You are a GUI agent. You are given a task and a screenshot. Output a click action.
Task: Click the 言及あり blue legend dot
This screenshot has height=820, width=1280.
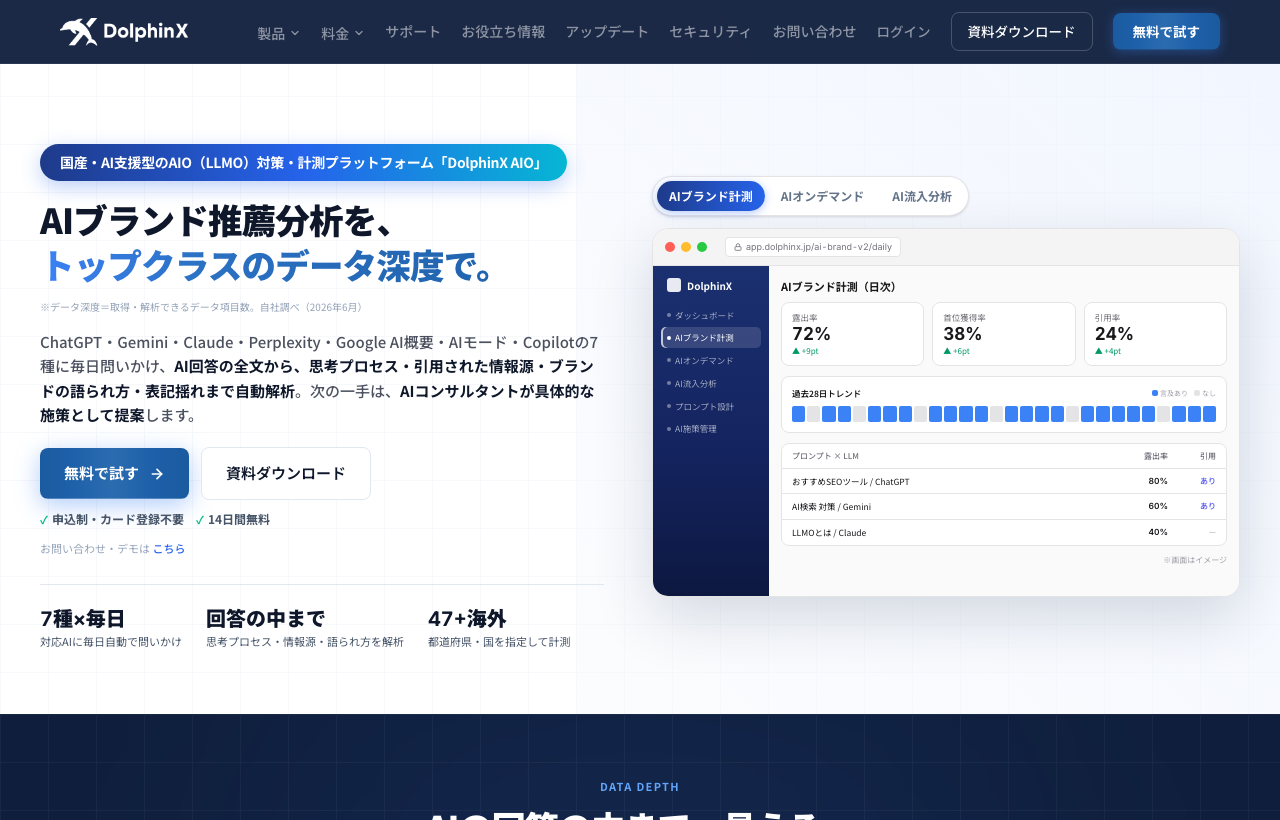pyautogui.click(x=1155, y=393)
